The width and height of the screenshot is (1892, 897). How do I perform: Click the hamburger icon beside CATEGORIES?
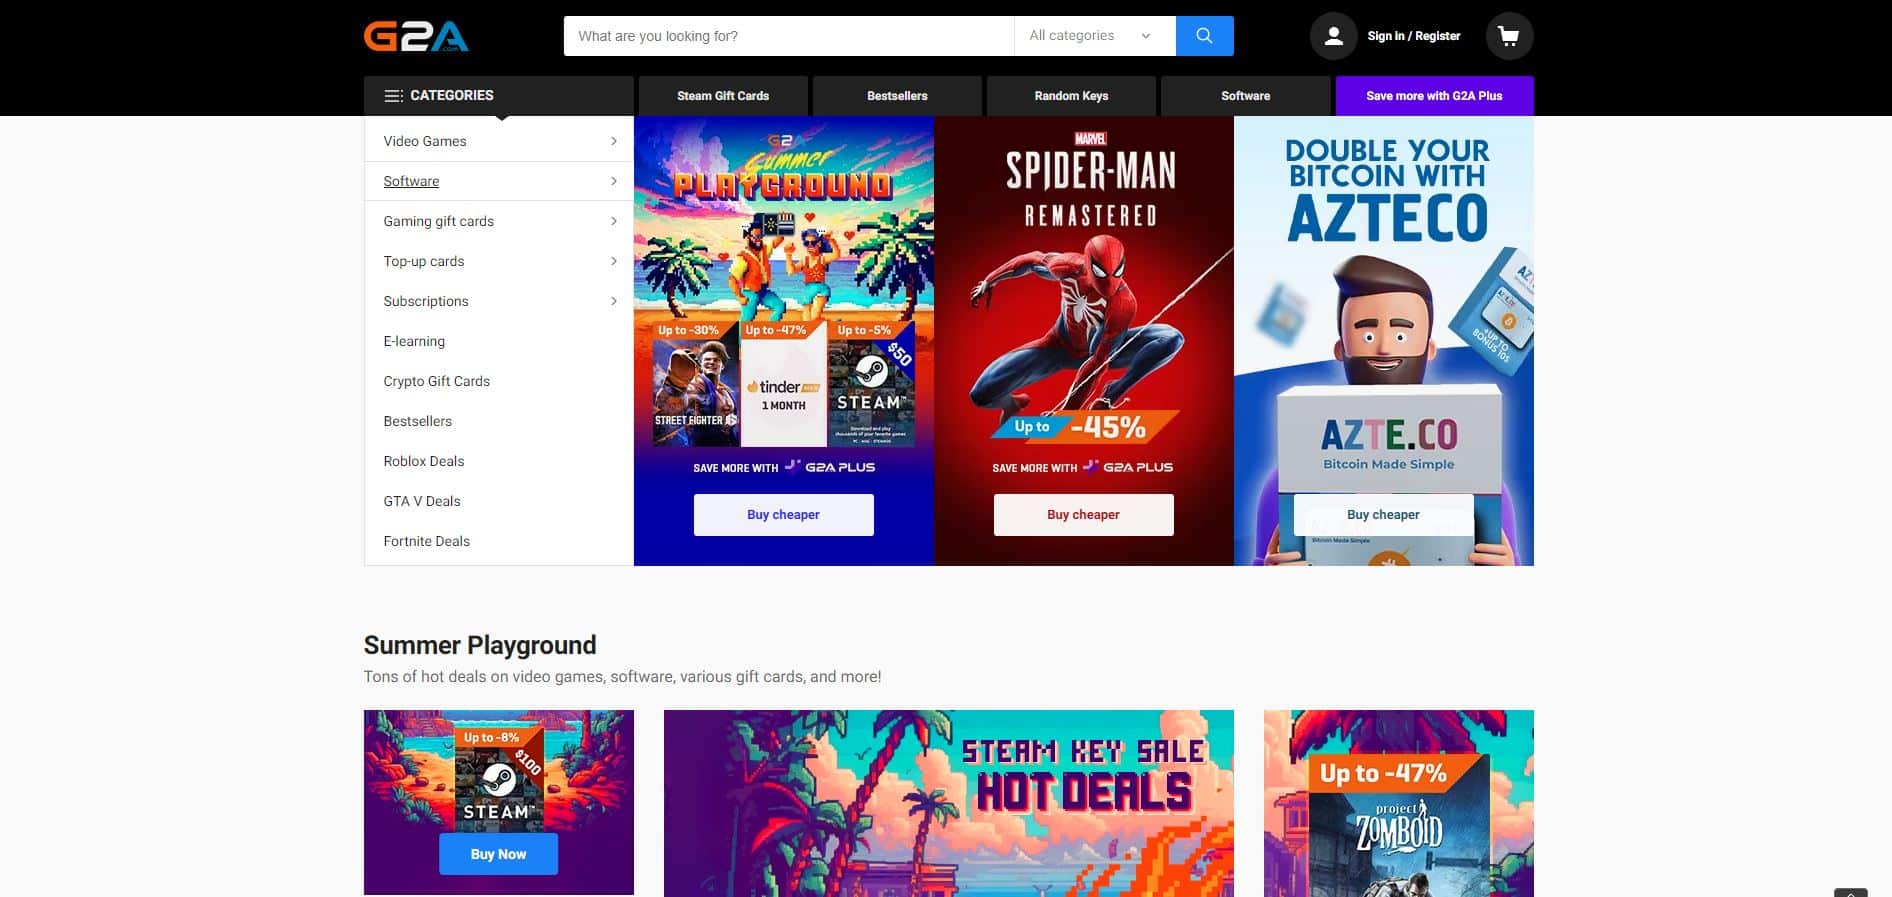tap(393, 96)
